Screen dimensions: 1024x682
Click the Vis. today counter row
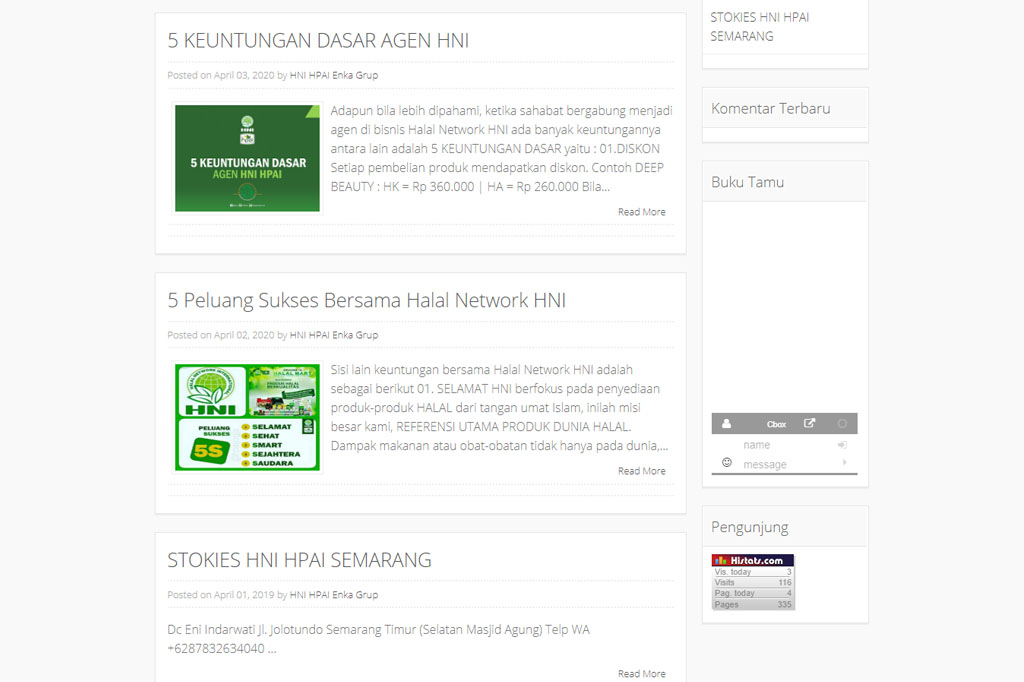point(753,572)
